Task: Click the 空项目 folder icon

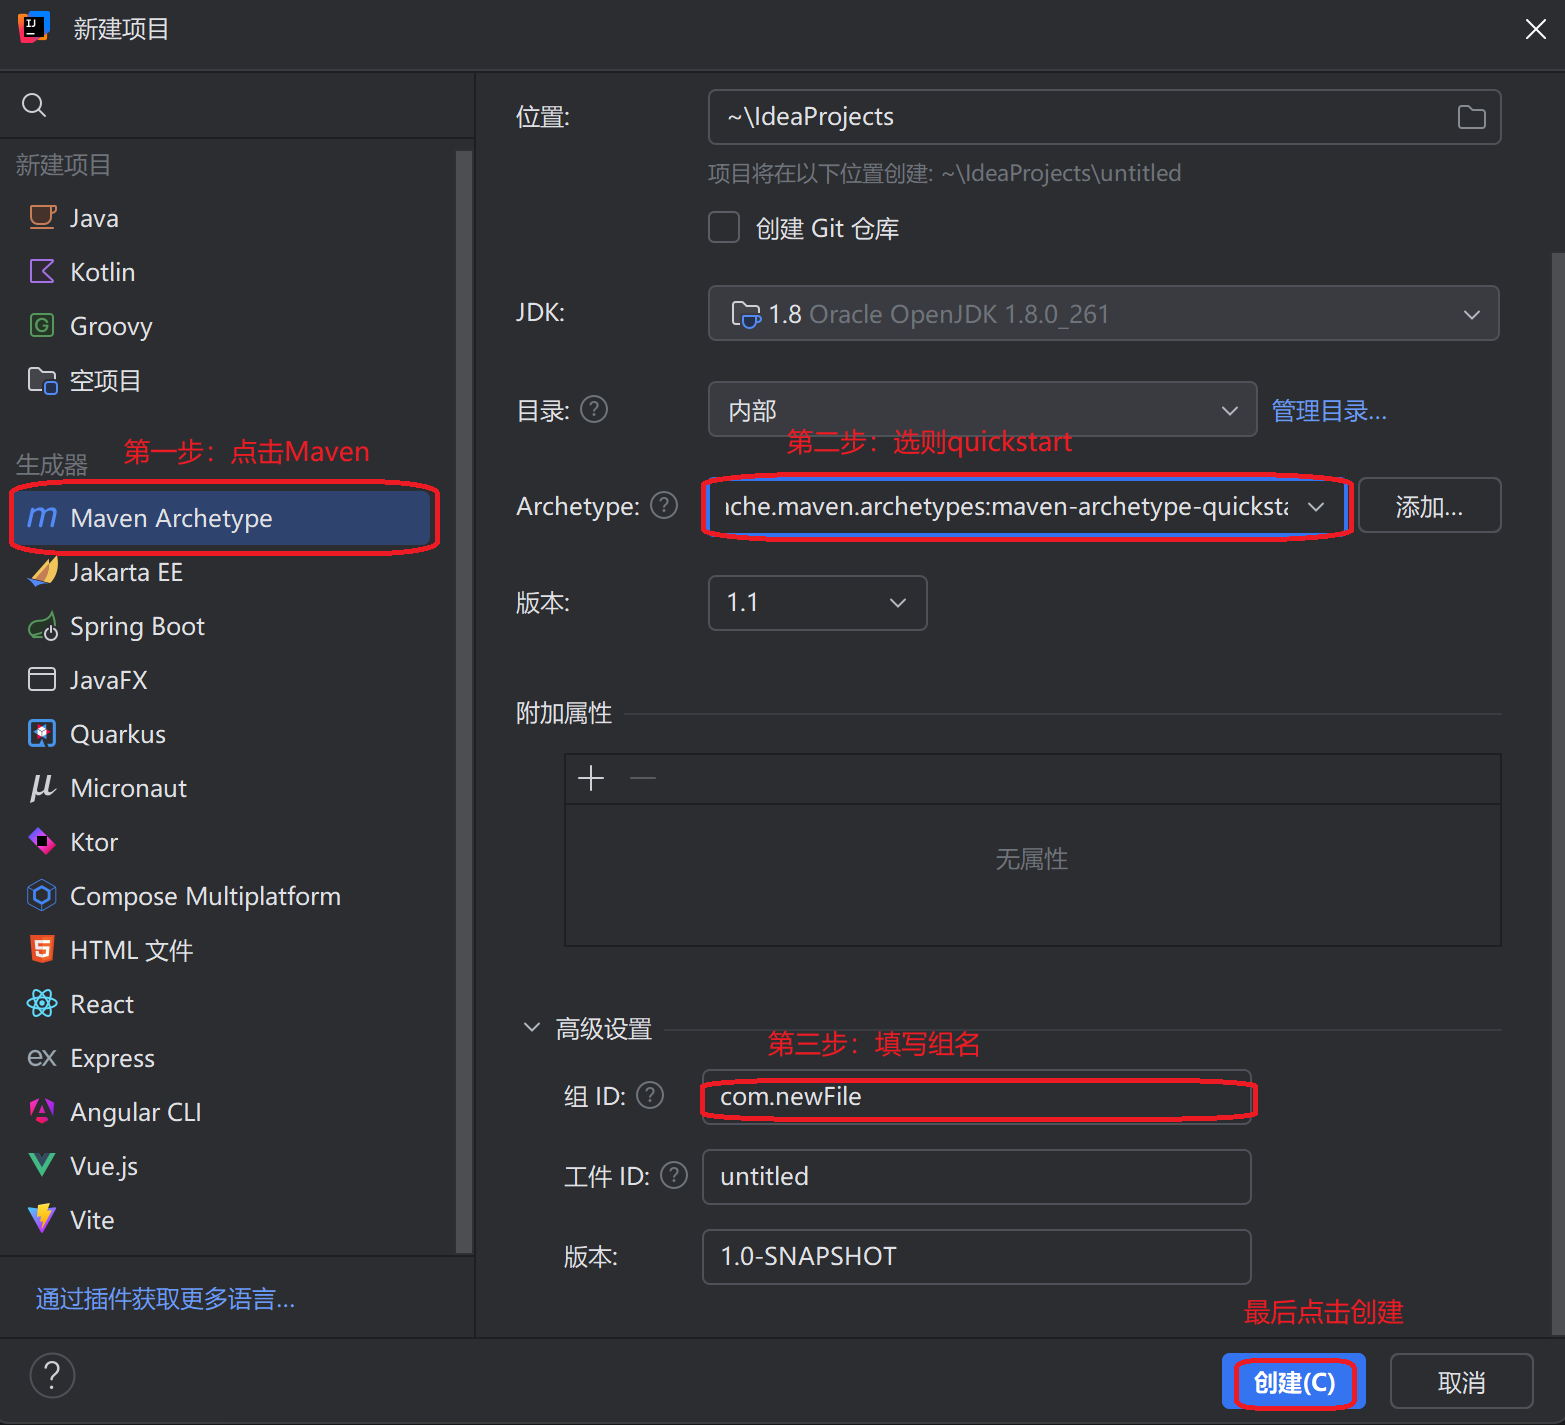Action: click(x=42, y=380)
